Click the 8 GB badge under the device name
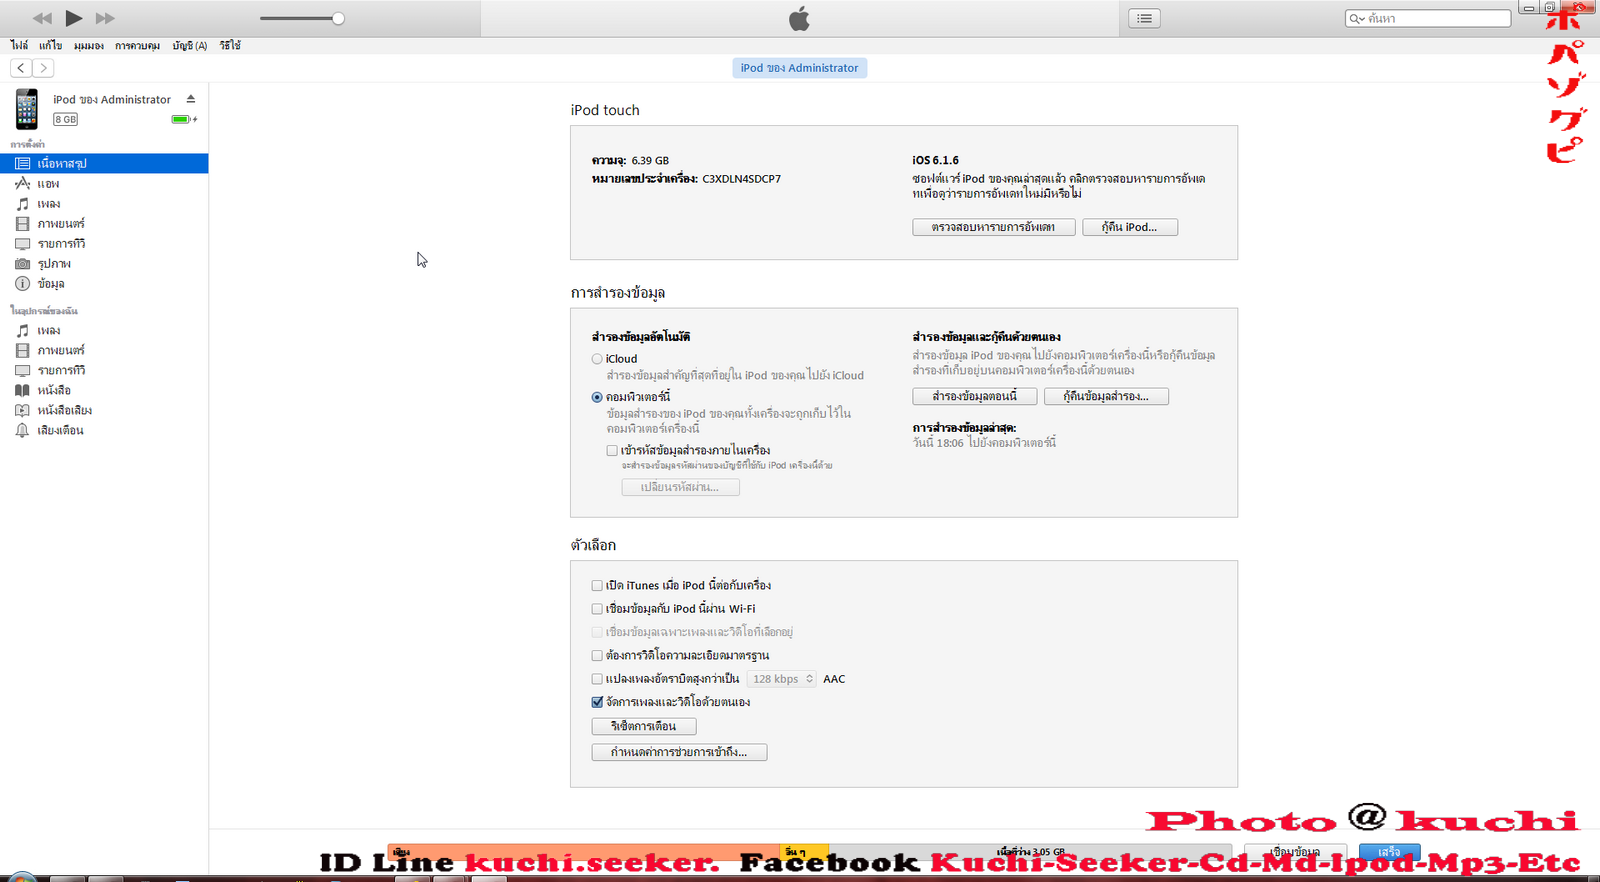1600x882 pixels. coord(65,119)
